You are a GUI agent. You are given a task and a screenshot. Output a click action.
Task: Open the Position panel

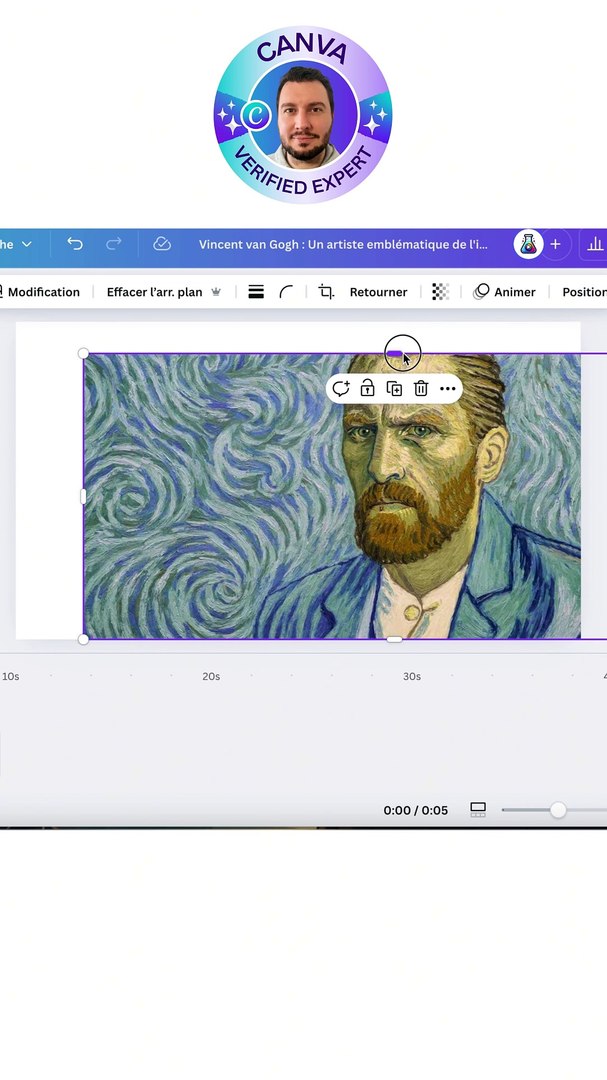coord(584,292)
